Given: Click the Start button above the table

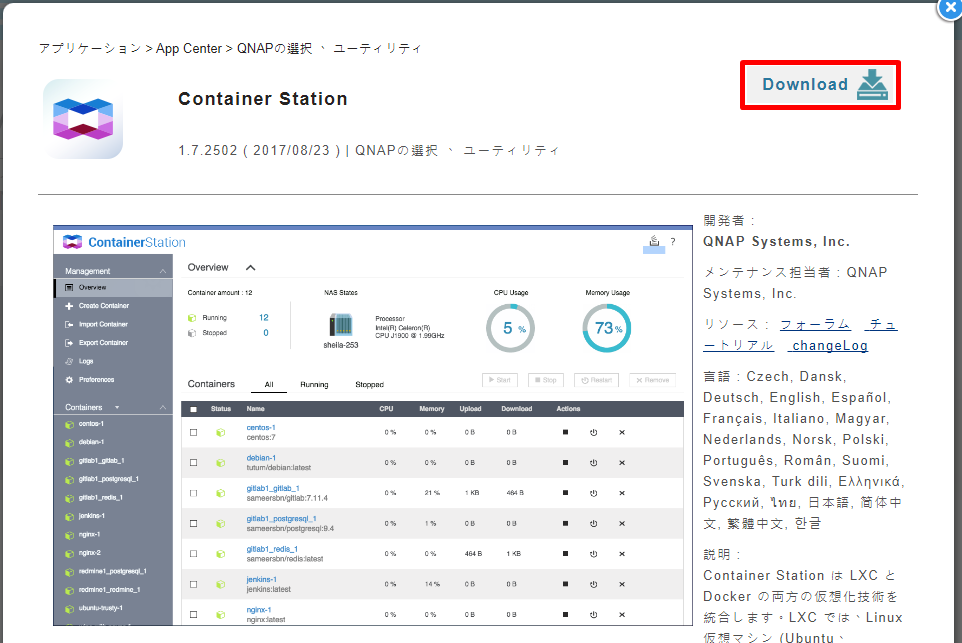Looking at the screenshot, I should pos(499,380).
